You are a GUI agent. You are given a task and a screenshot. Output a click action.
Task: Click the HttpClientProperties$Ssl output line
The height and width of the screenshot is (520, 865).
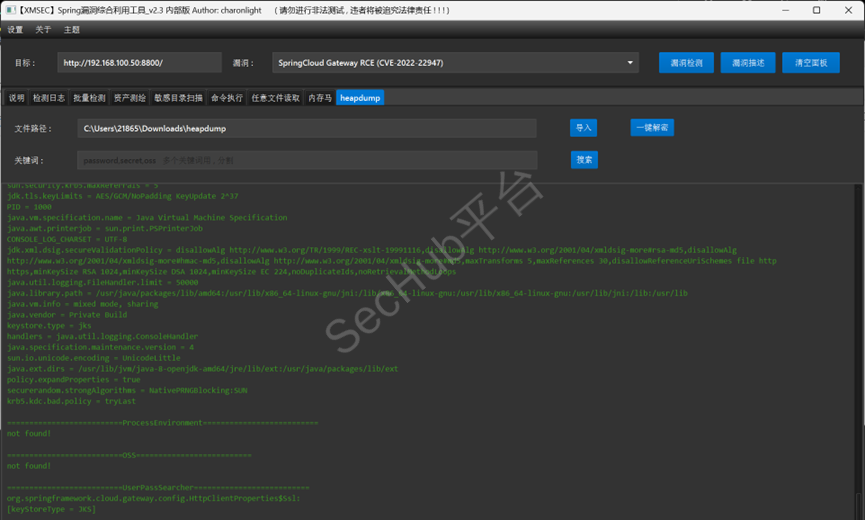(153, 498)
